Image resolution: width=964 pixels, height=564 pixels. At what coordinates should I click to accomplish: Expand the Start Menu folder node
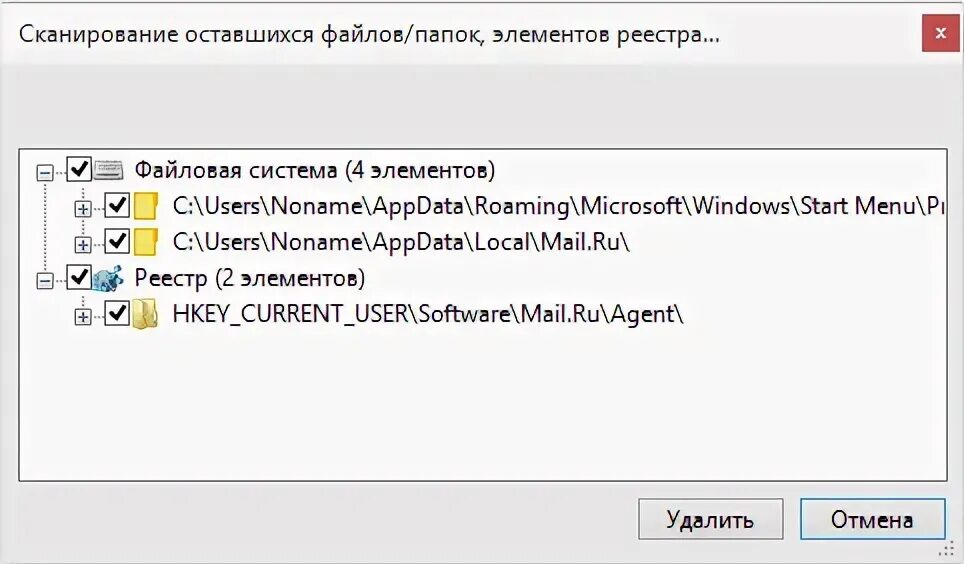[82, 209]
